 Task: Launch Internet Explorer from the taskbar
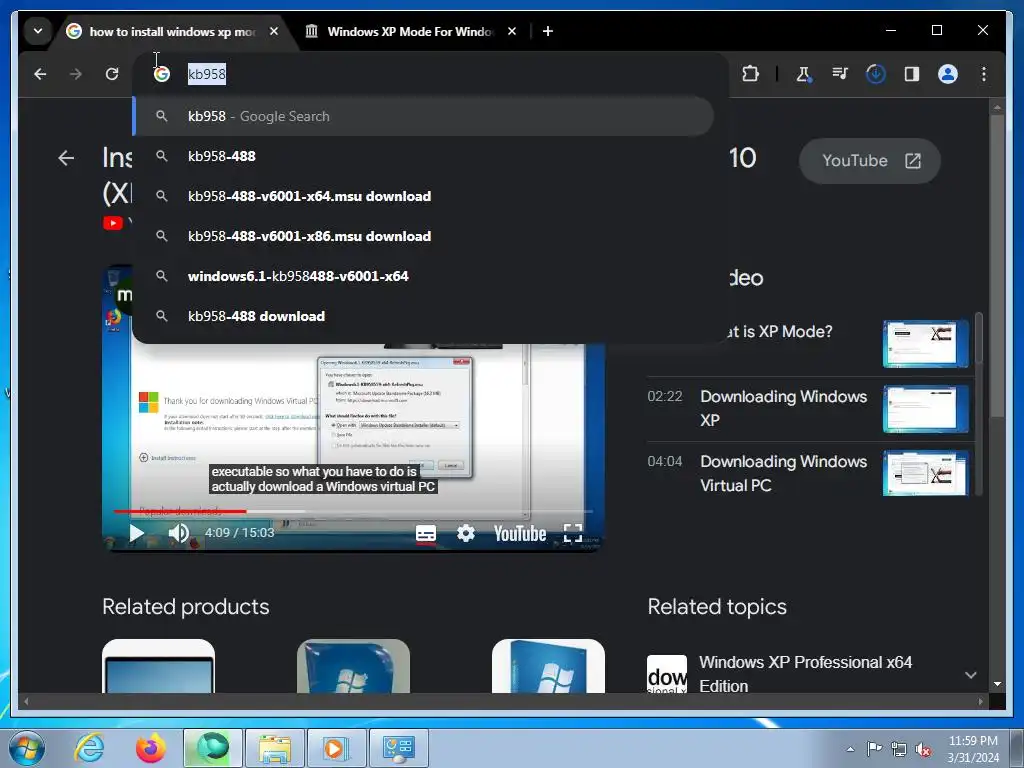click(88, 748)
